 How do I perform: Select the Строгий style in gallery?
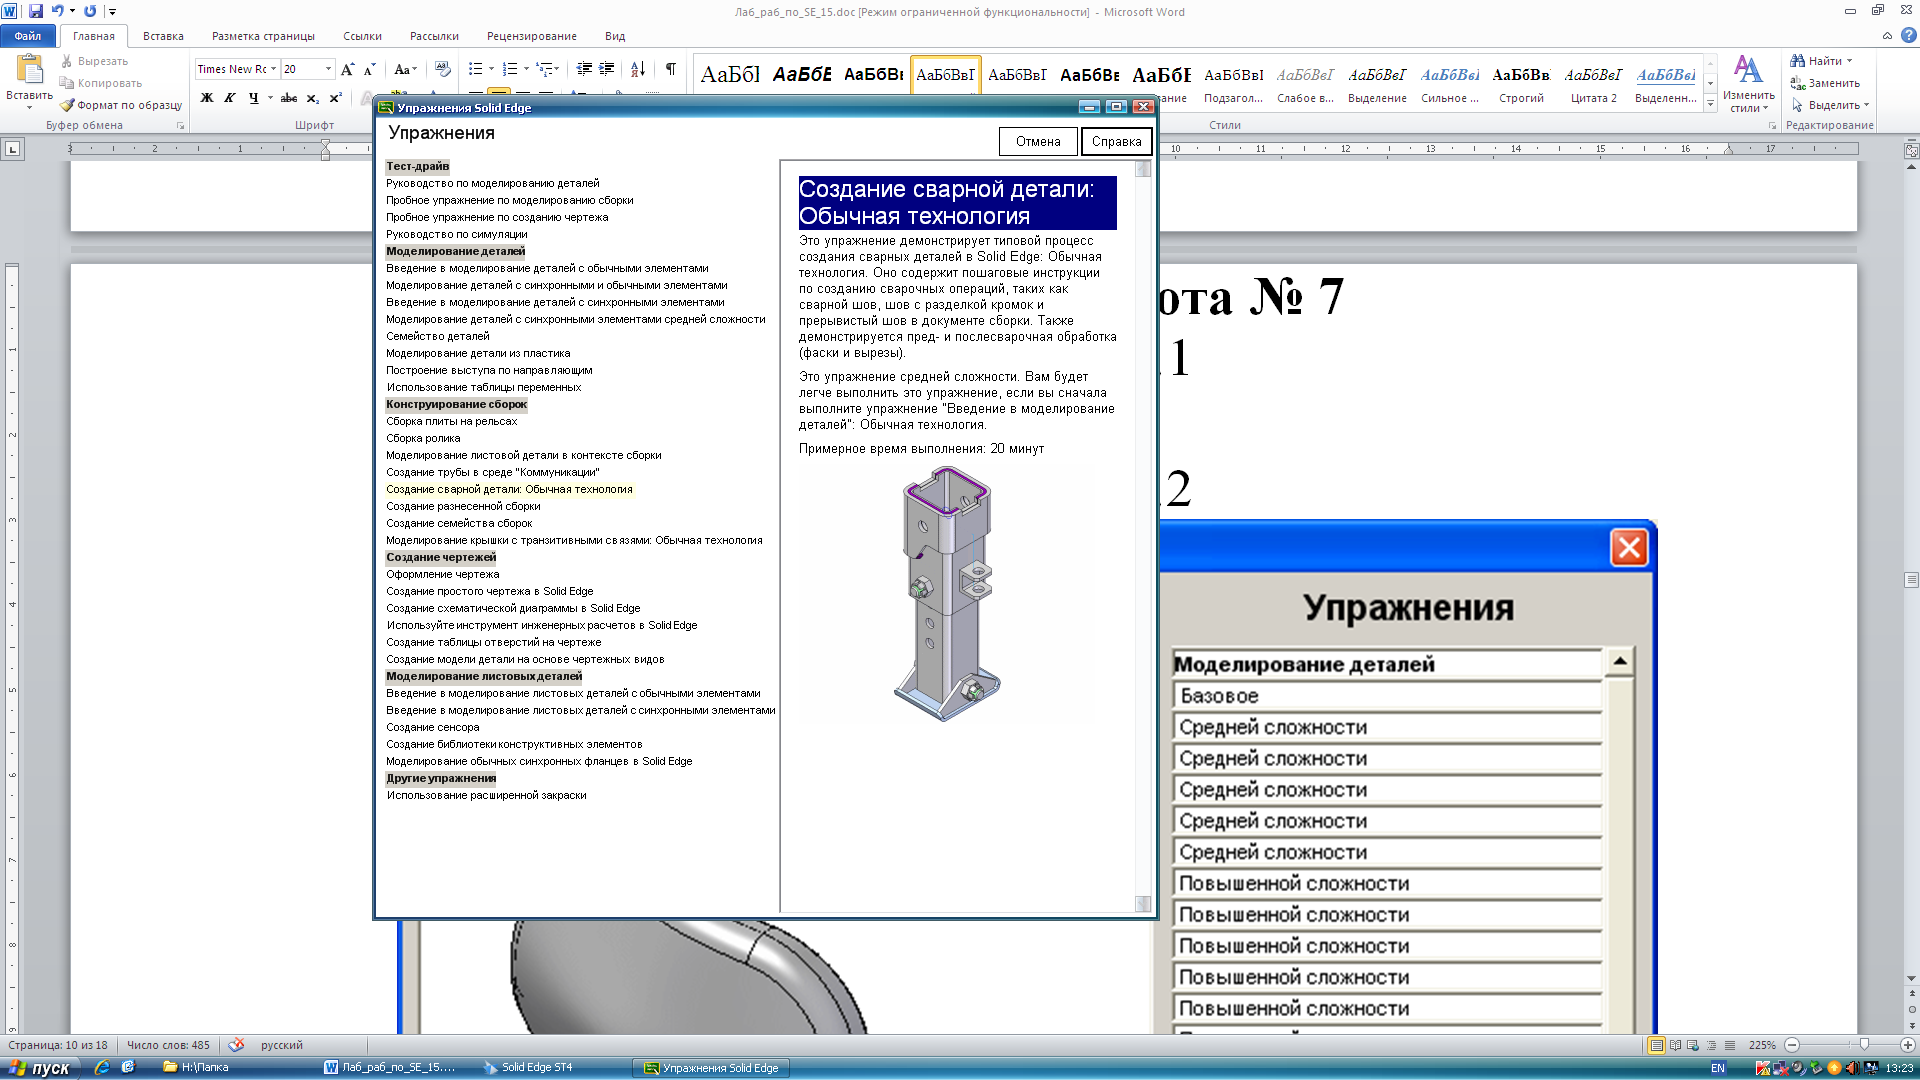coord(1521,83)
